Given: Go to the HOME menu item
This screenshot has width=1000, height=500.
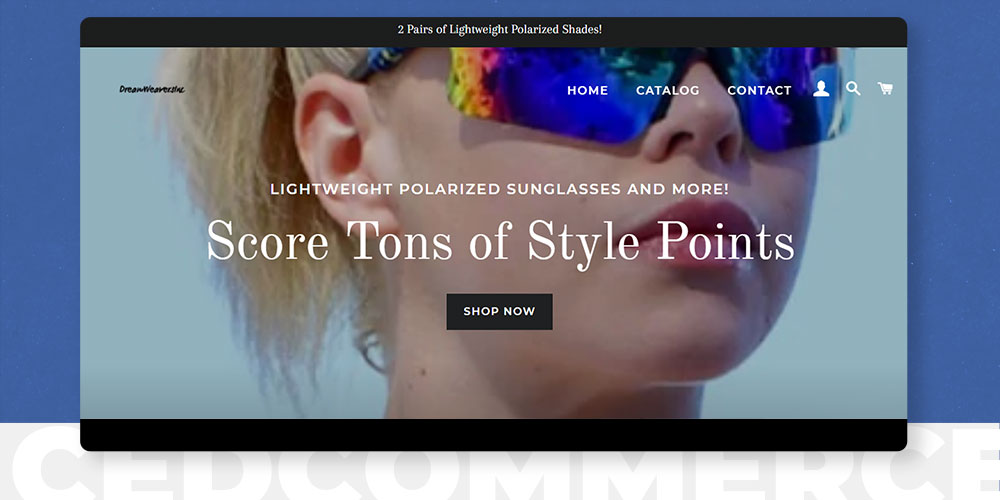Looking at the screenshot, I should [x=587, y=91].
